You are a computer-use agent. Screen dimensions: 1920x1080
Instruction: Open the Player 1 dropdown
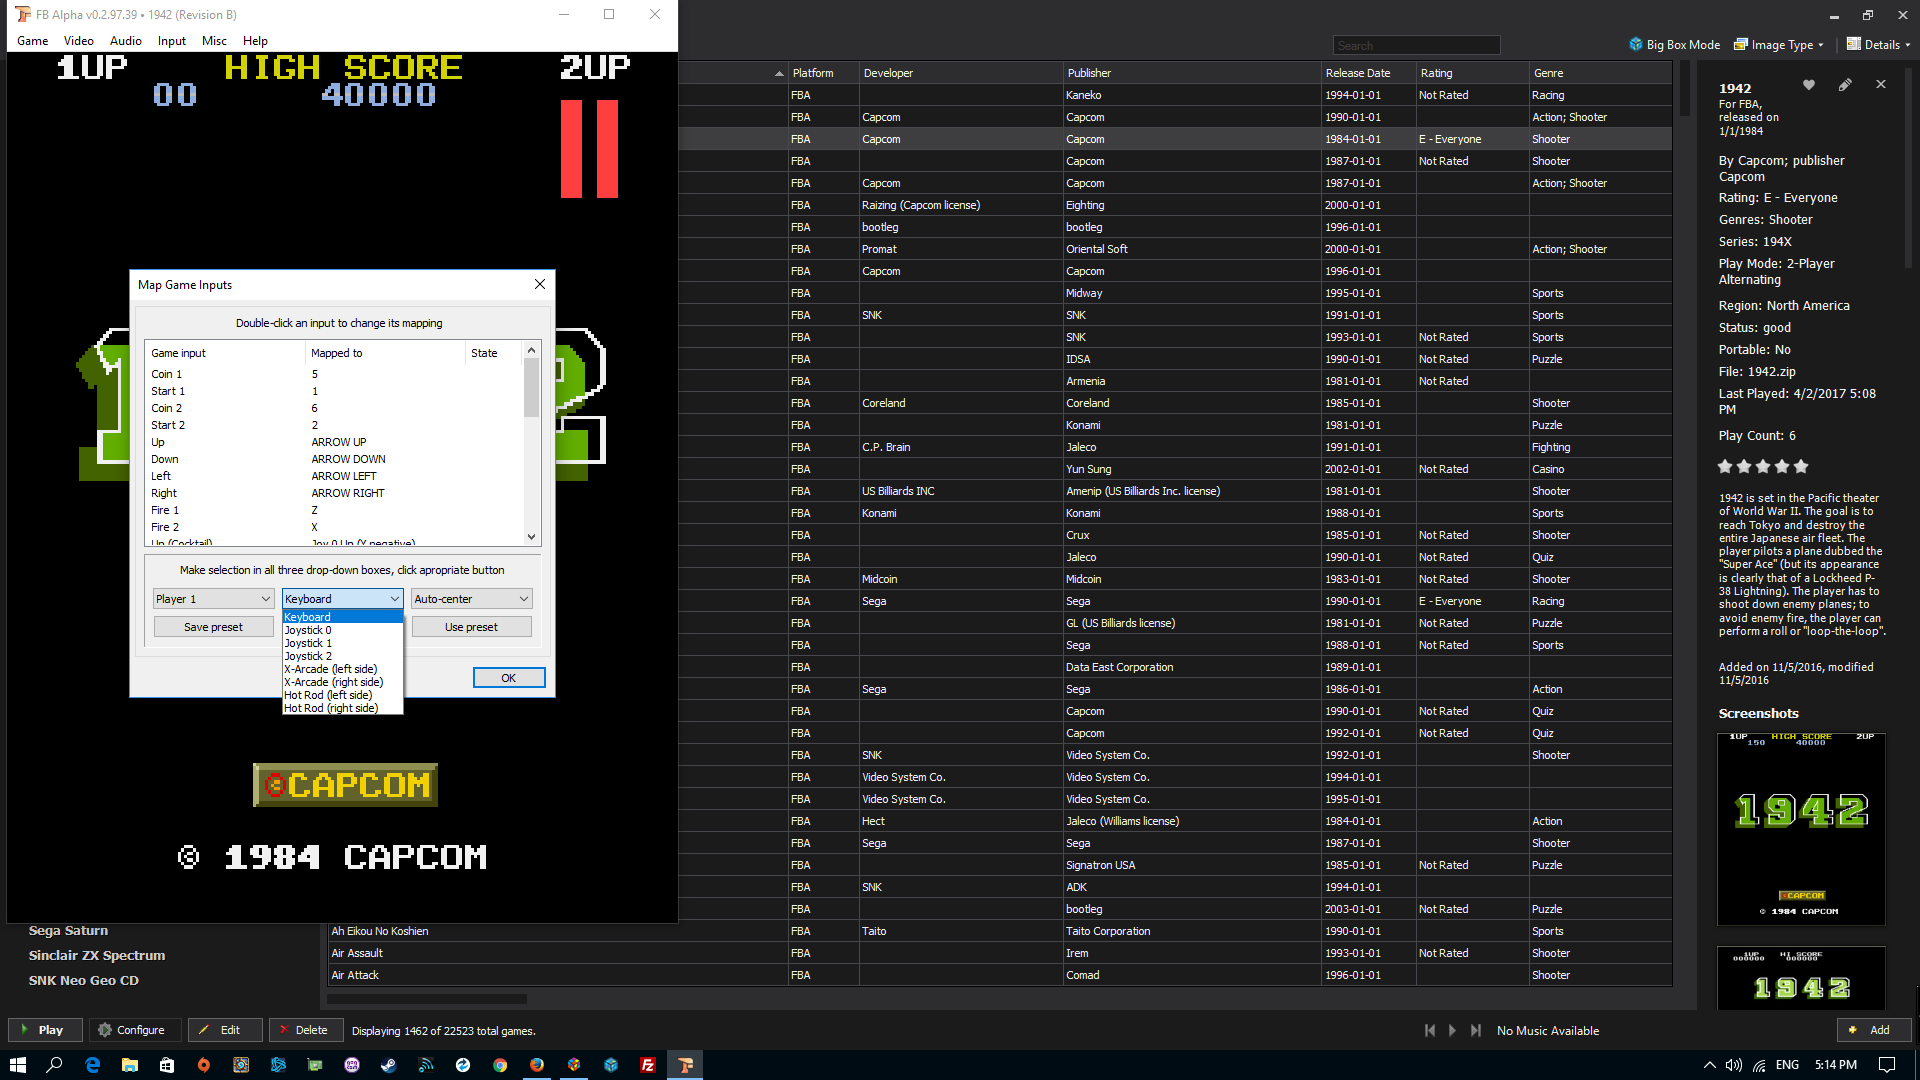213,599
